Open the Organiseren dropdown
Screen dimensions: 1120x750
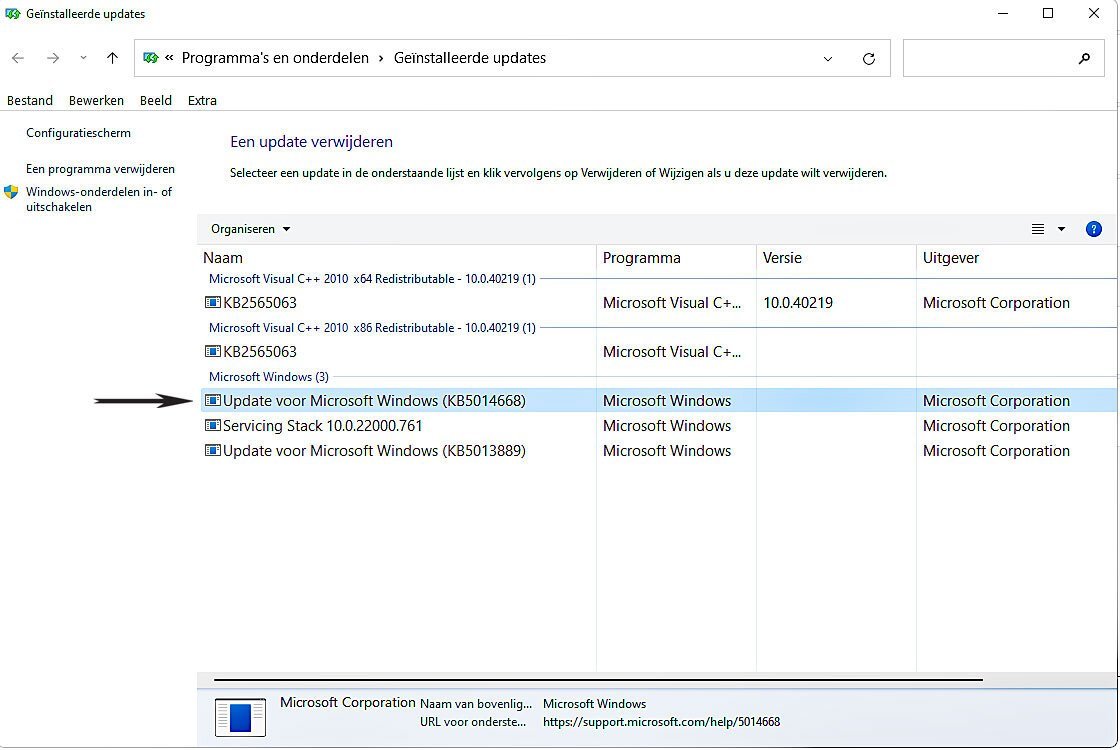(251, 229)
